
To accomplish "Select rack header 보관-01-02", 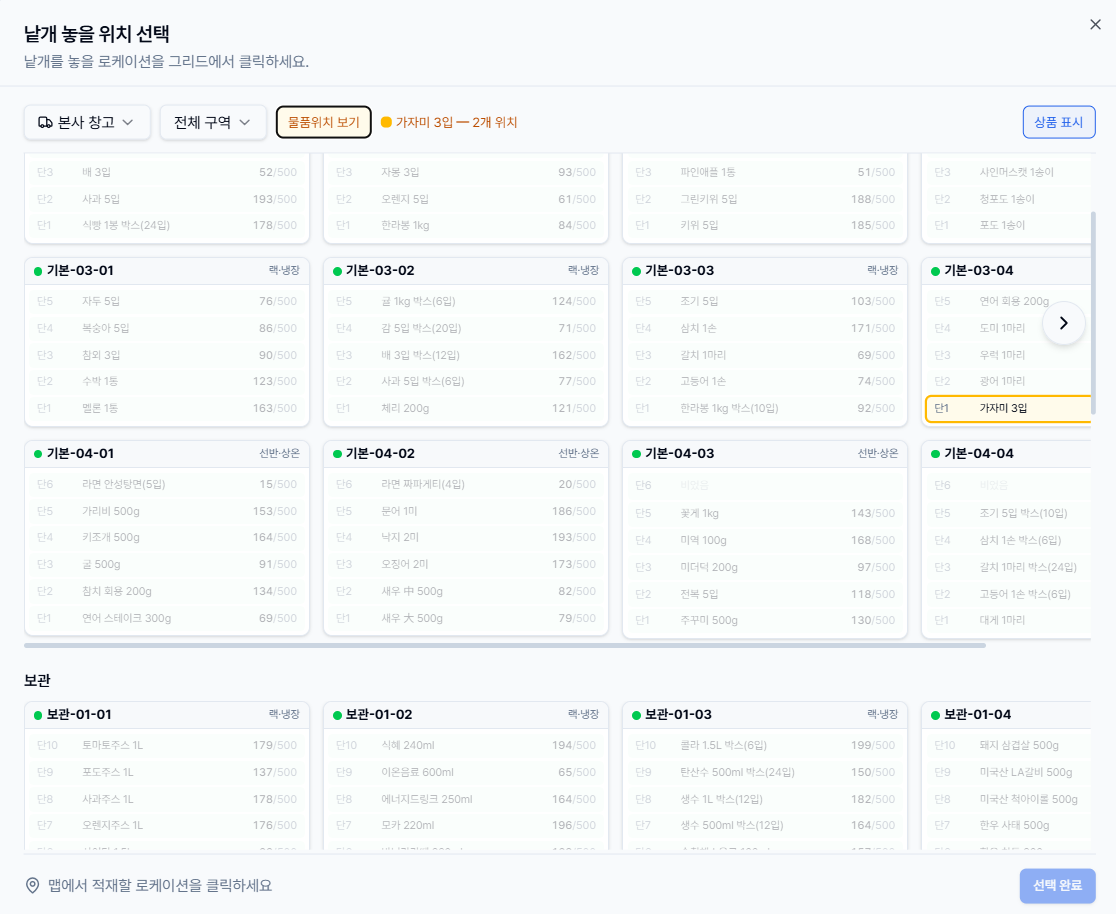I will pyautogui.click(x=465, y=715).
